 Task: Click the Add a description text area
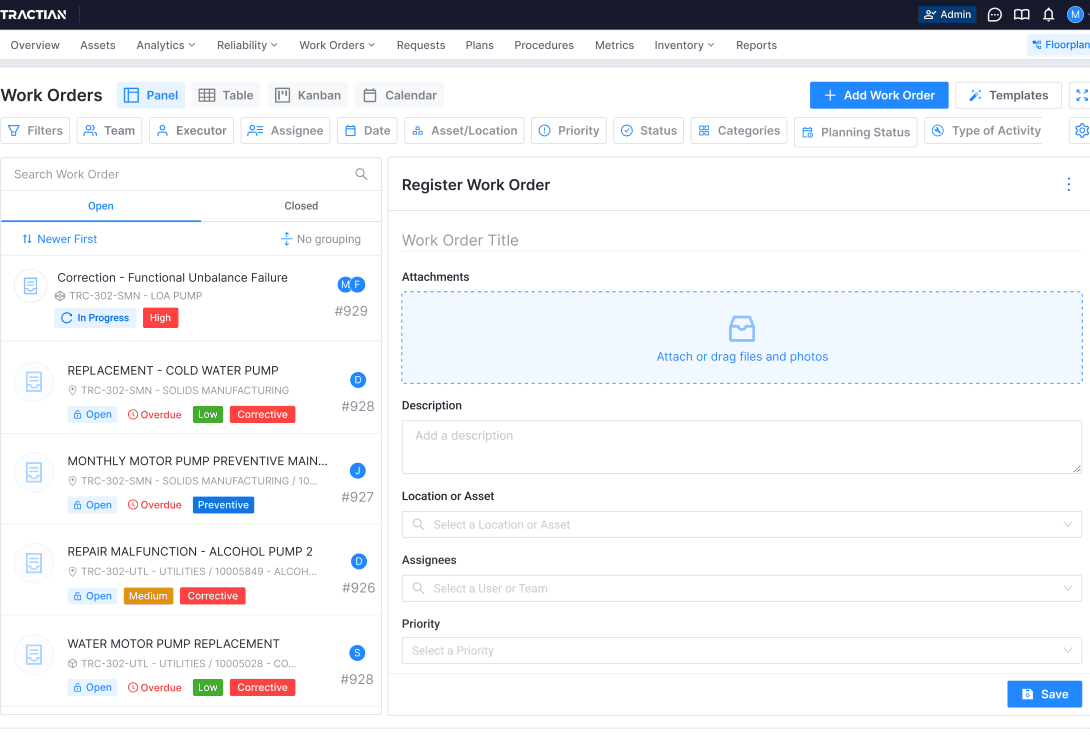[742, 448]
